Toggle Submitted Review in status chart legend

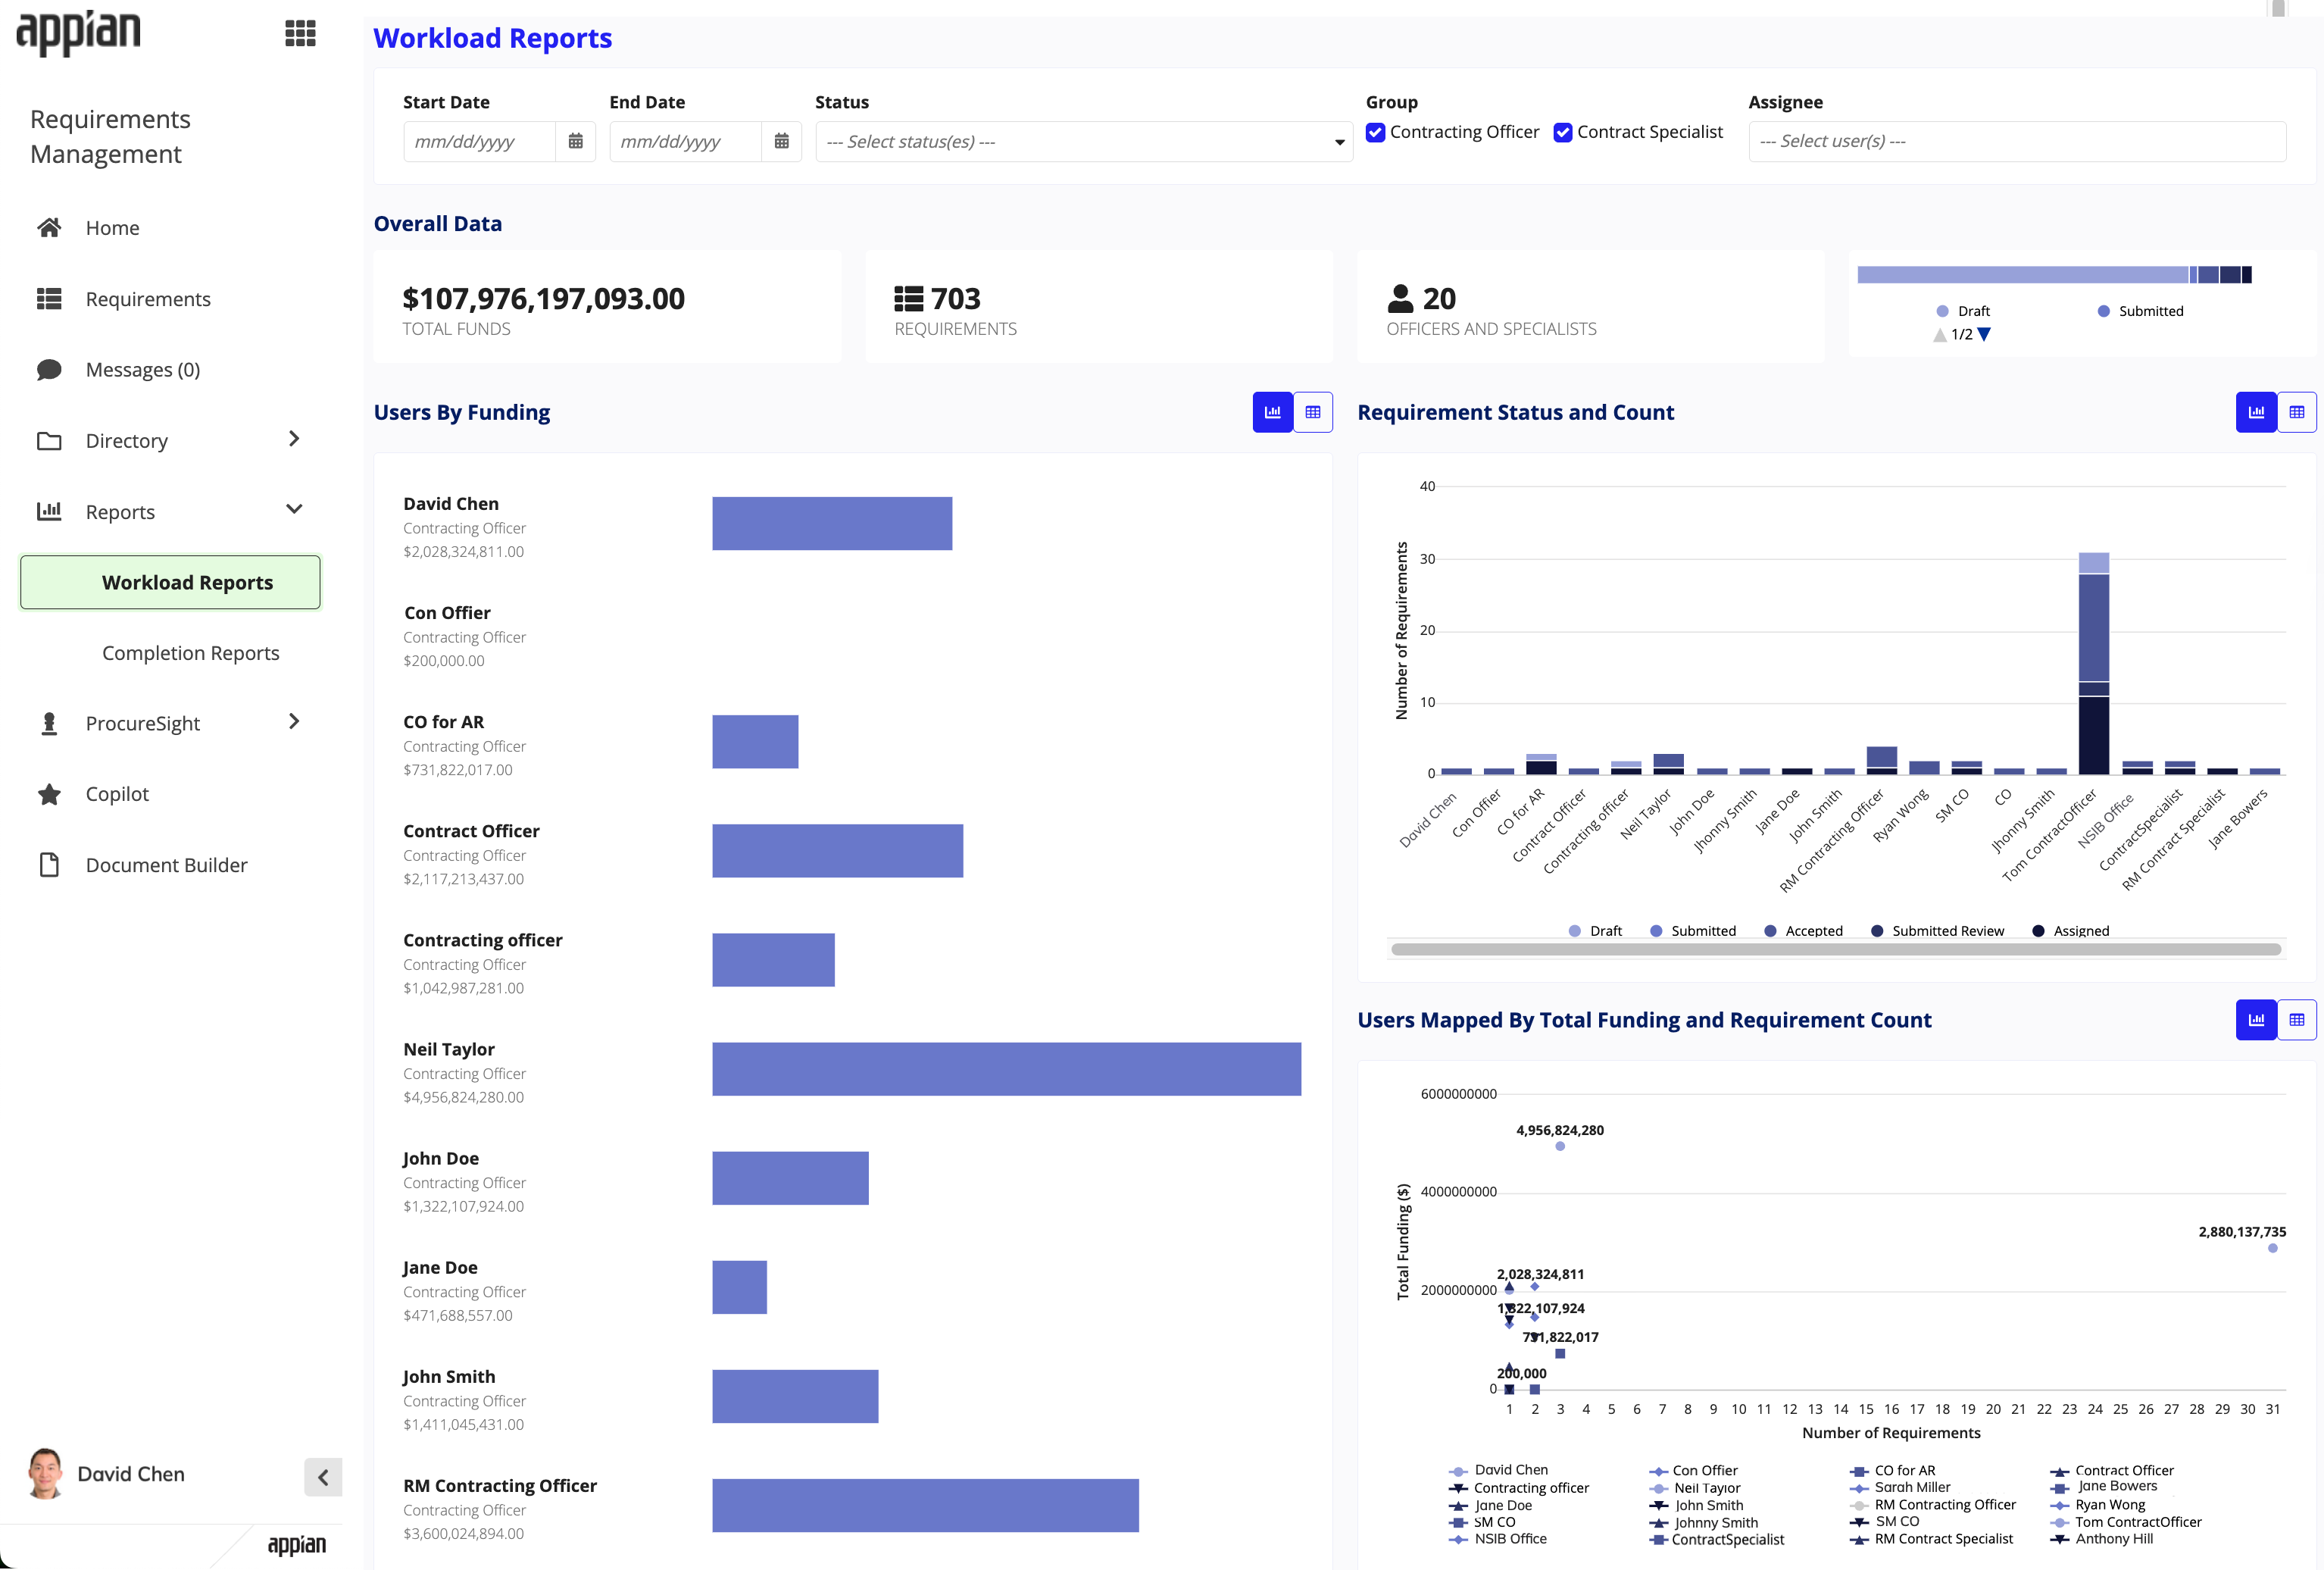(x=1937, y=931)
